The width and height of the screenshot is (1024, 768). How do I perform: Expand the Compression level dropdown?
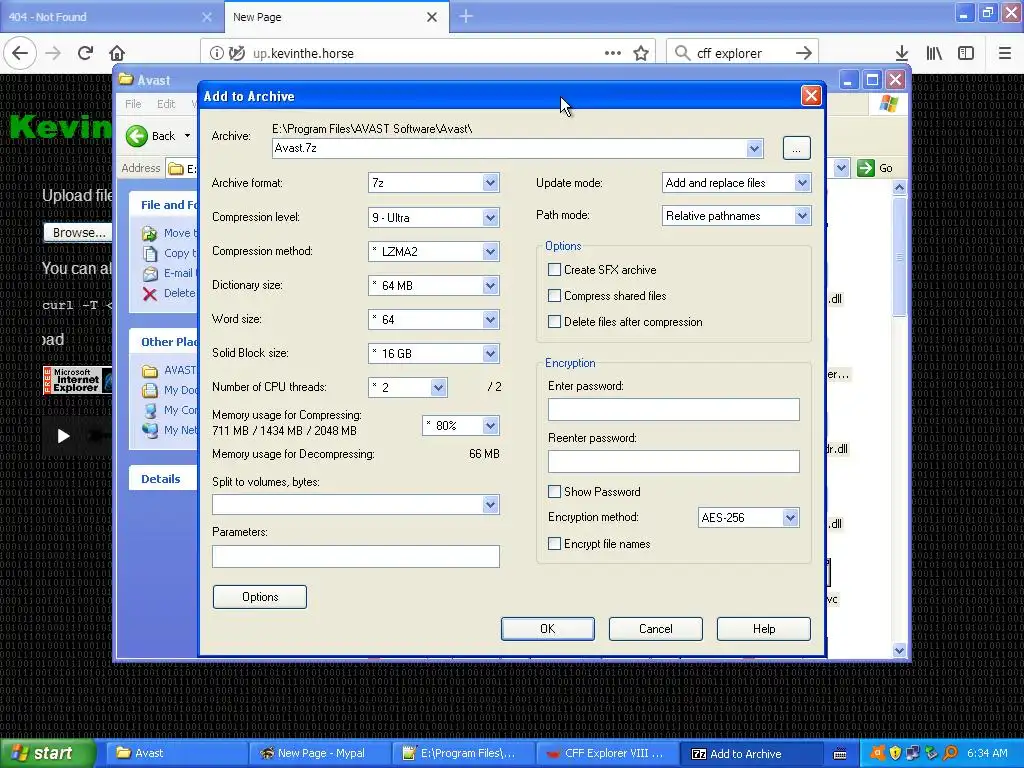490,217
